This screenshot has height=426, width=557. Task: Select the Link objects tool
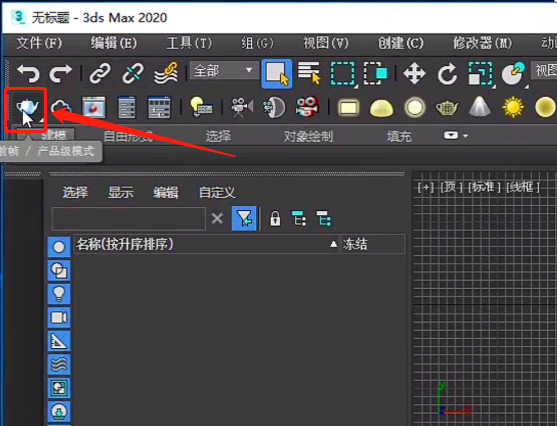click(x=100, y=74)
